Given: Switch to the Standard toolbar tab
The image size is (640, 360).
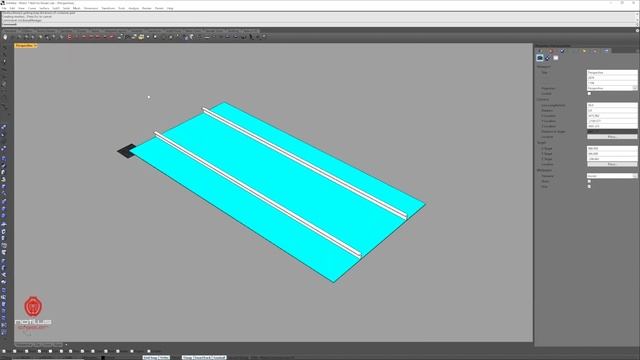Looking at the screenshot, I should [x=10, y=31].
